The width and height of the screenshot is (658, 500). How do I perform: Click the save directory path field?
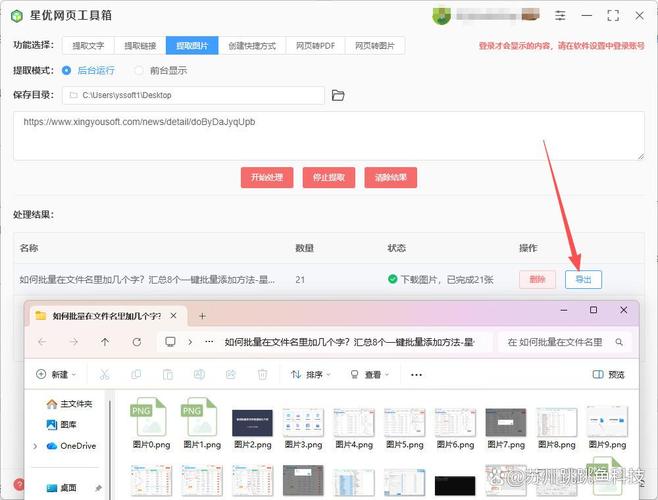(193, 95)
